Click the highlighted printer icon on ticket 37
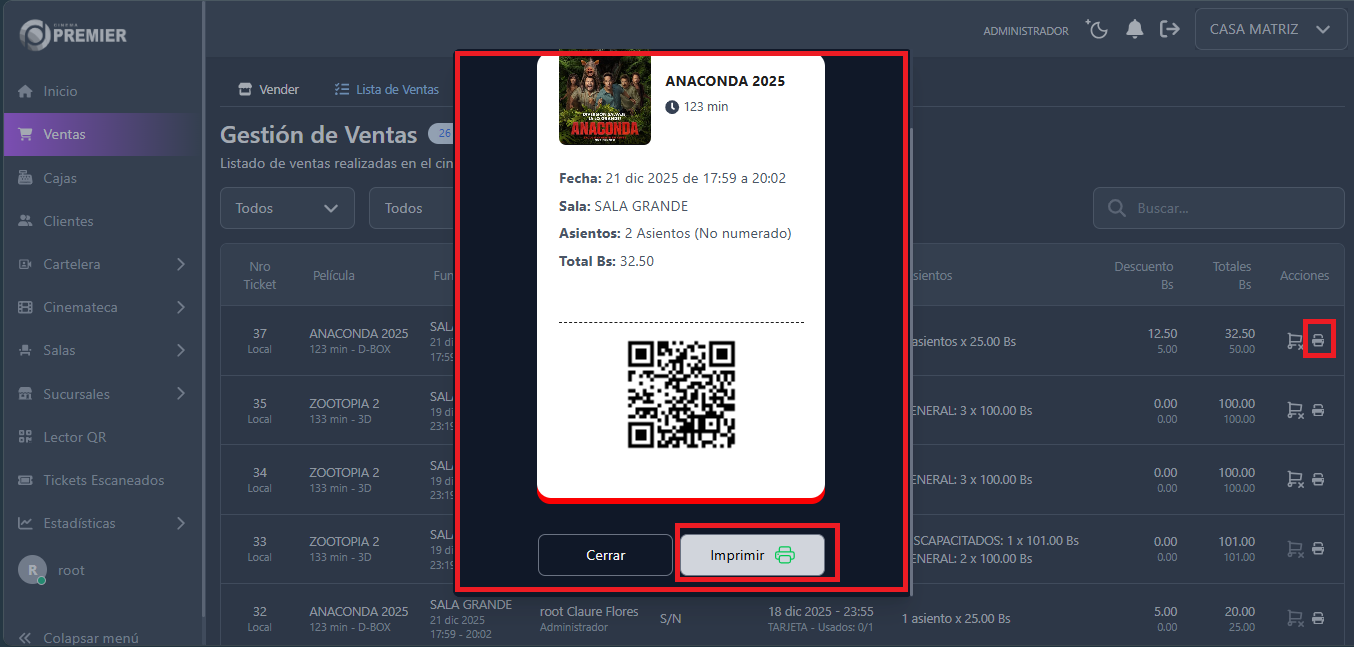Viewport: 1354px width, 647px height. [1320, 339]
